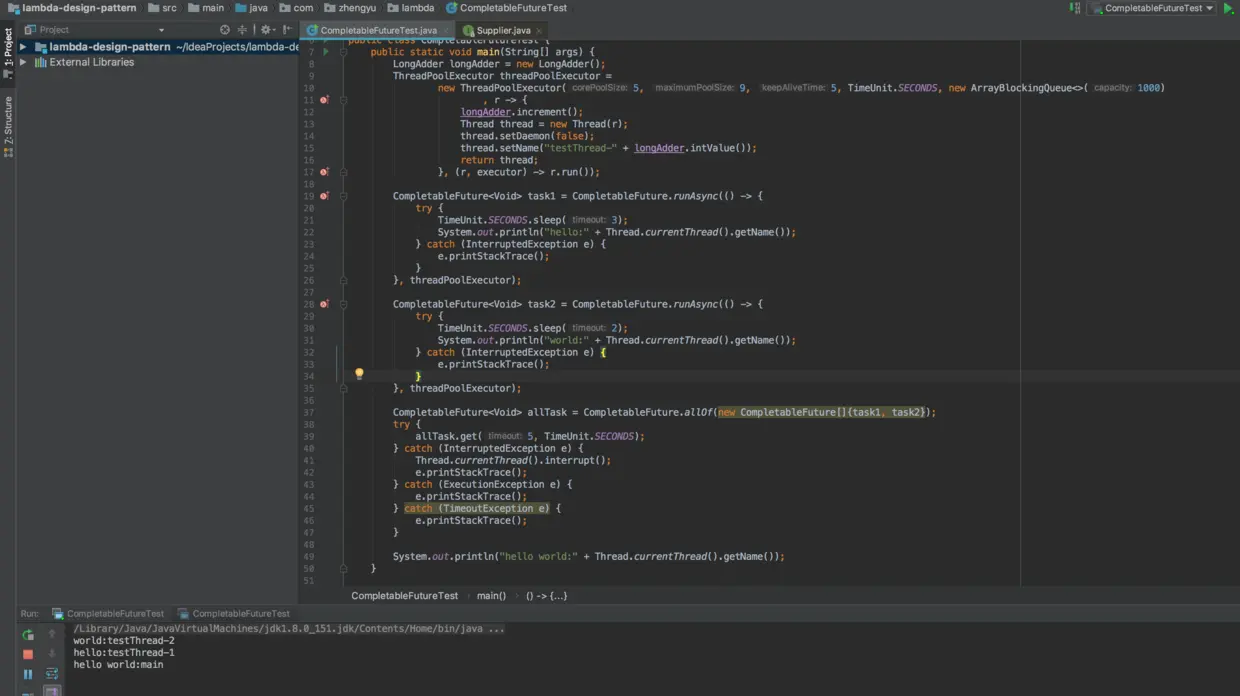Click the 'world:testThread-2' console output line

(124, 641)
